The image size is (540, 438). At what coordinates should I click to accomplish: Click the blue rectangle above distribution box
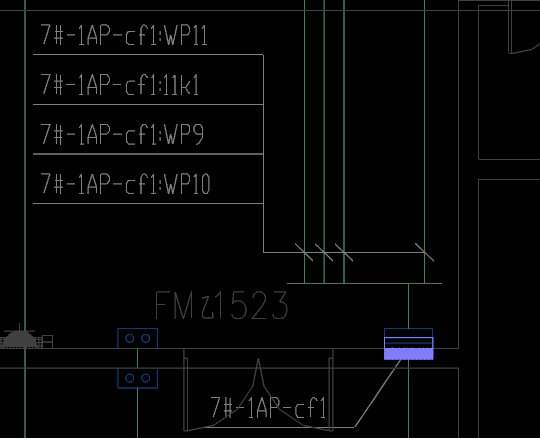click(x=408, y=333)
